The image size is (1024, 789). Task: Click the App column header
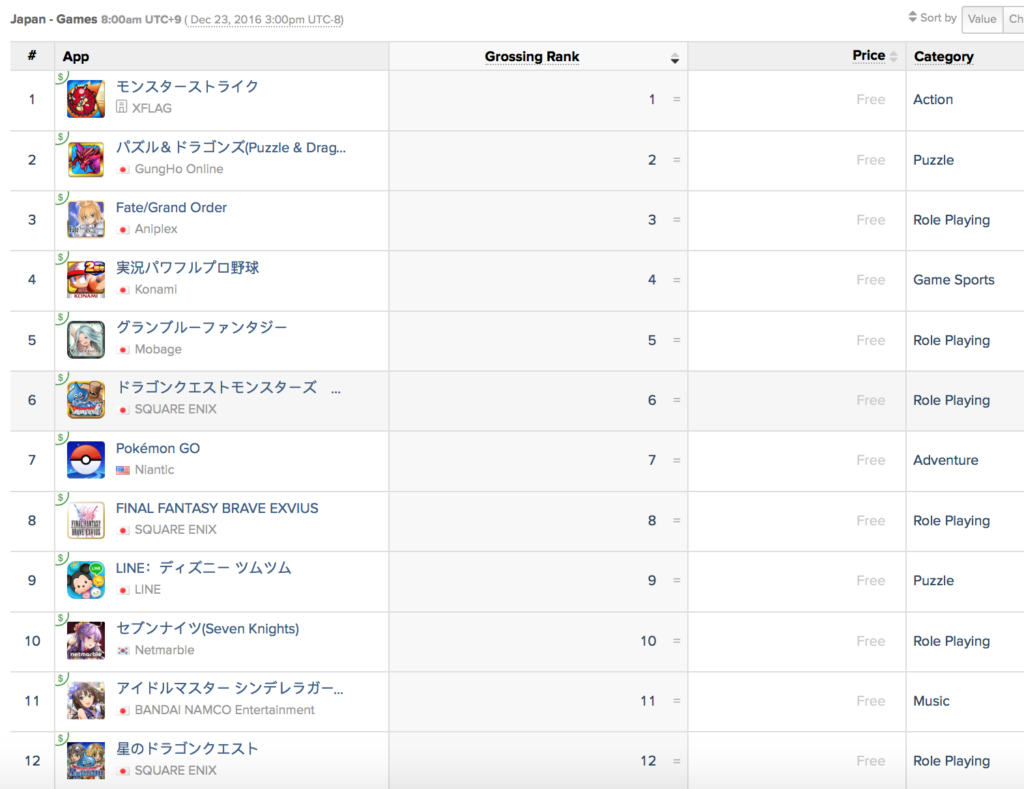76,57
